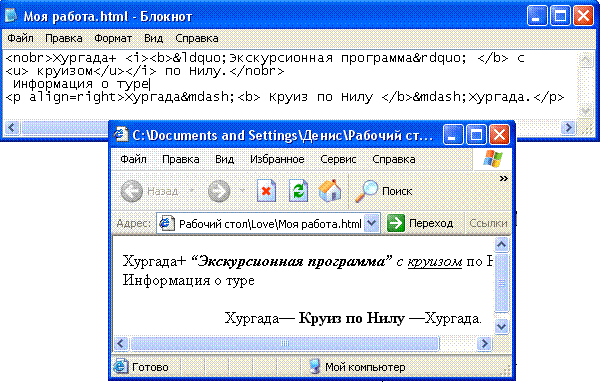Image resolution: width=601 pixels, height=382 pixels.
Task: Click browser horizontal scrollbar left arrow
Action: 121,343
